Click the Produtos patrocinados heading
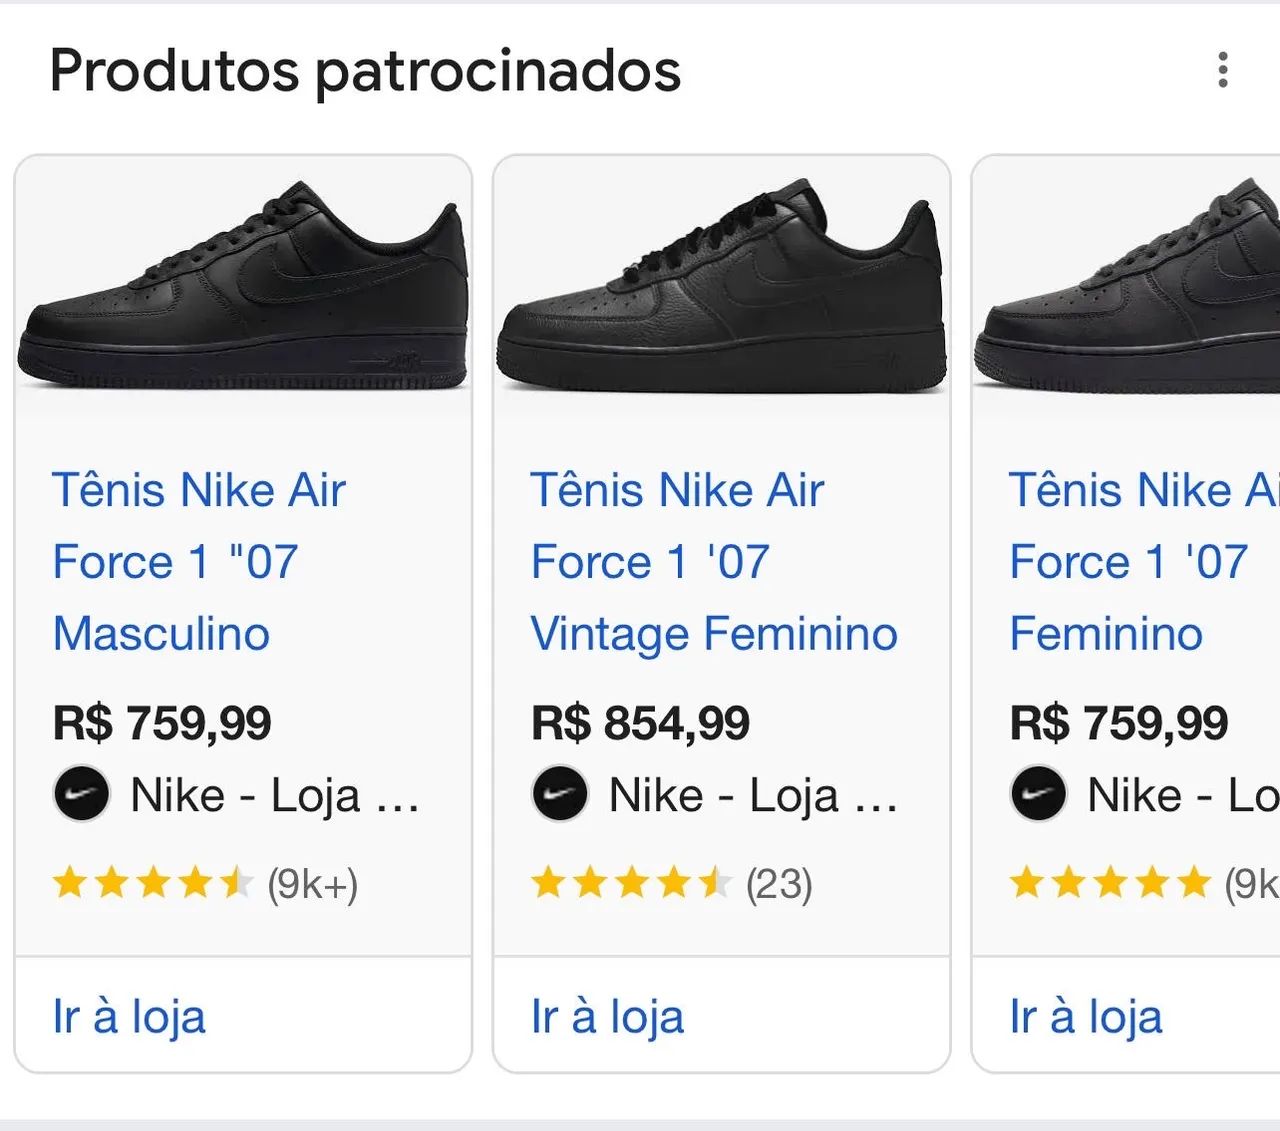Screen dimensions: 1280x1131 point(366,70)
